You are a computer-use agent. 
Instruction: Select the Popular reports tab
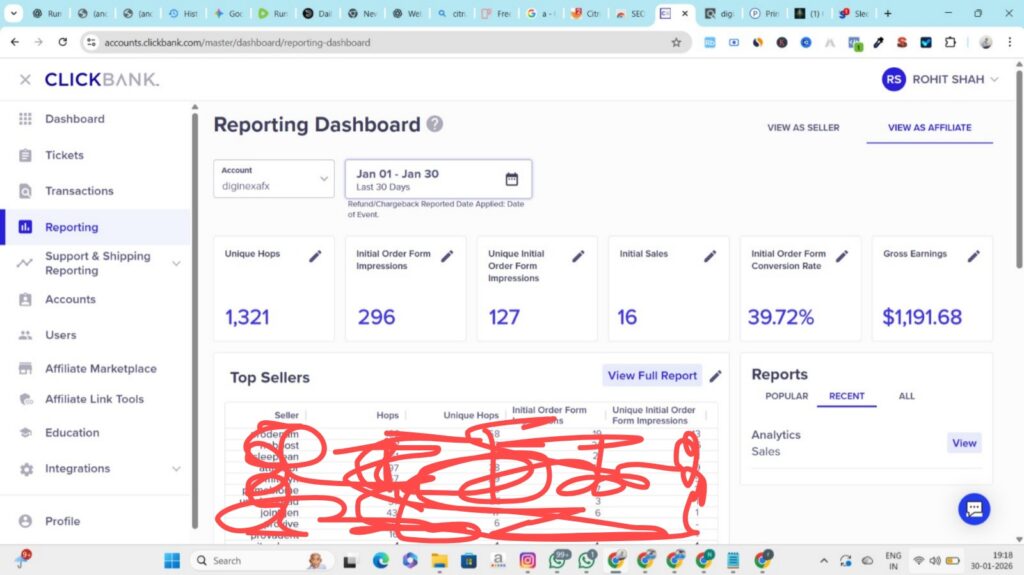[786, 396]
